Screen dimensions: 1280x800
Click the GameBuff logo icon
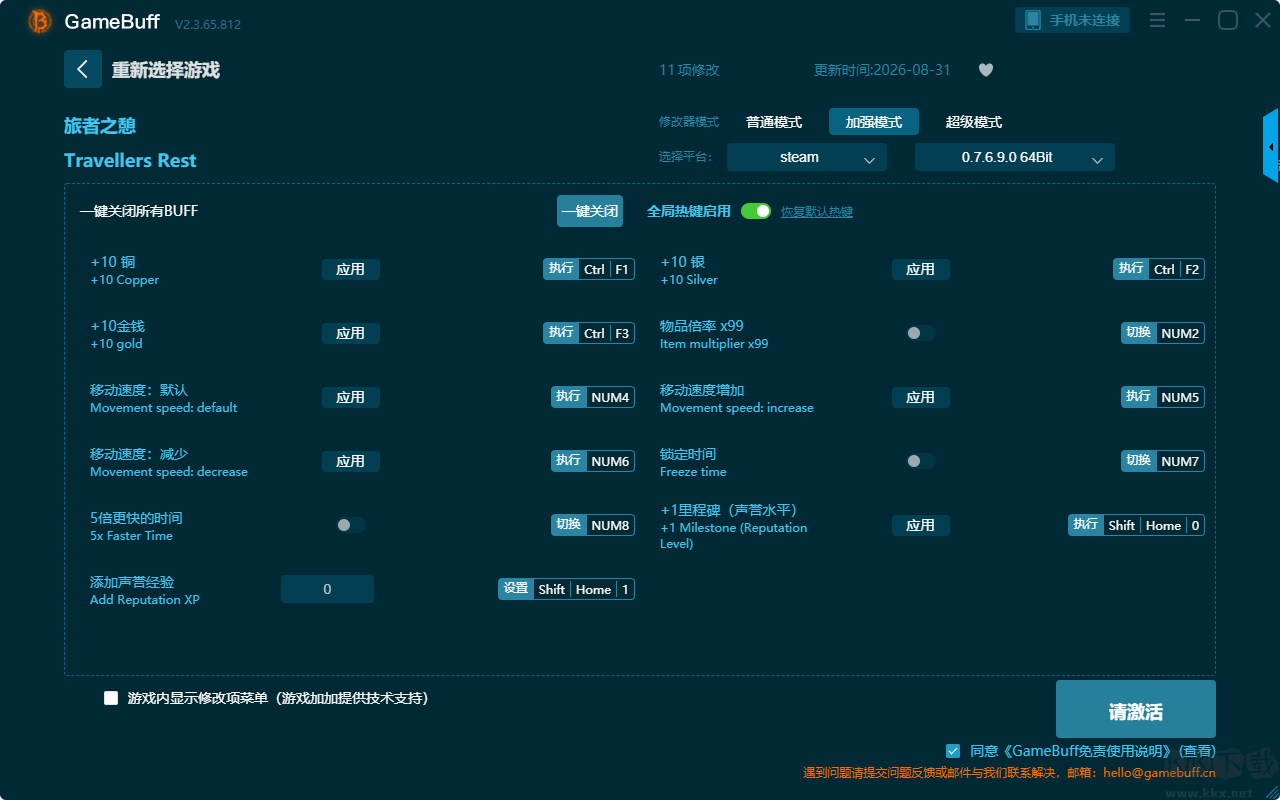[40, 21]
